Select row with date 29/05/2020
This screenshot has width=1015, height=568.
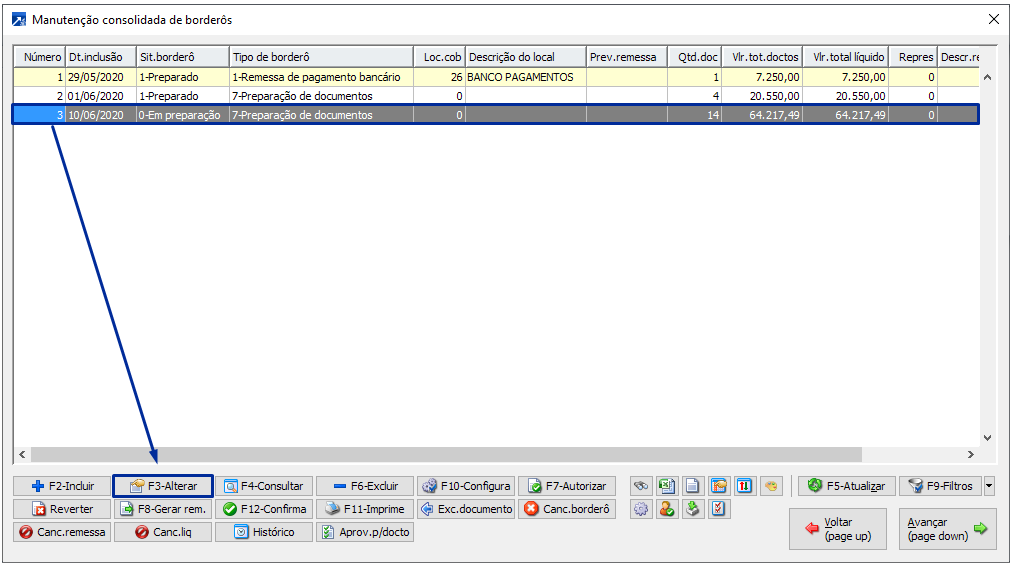pyautogui.click(x=496, y=77)
